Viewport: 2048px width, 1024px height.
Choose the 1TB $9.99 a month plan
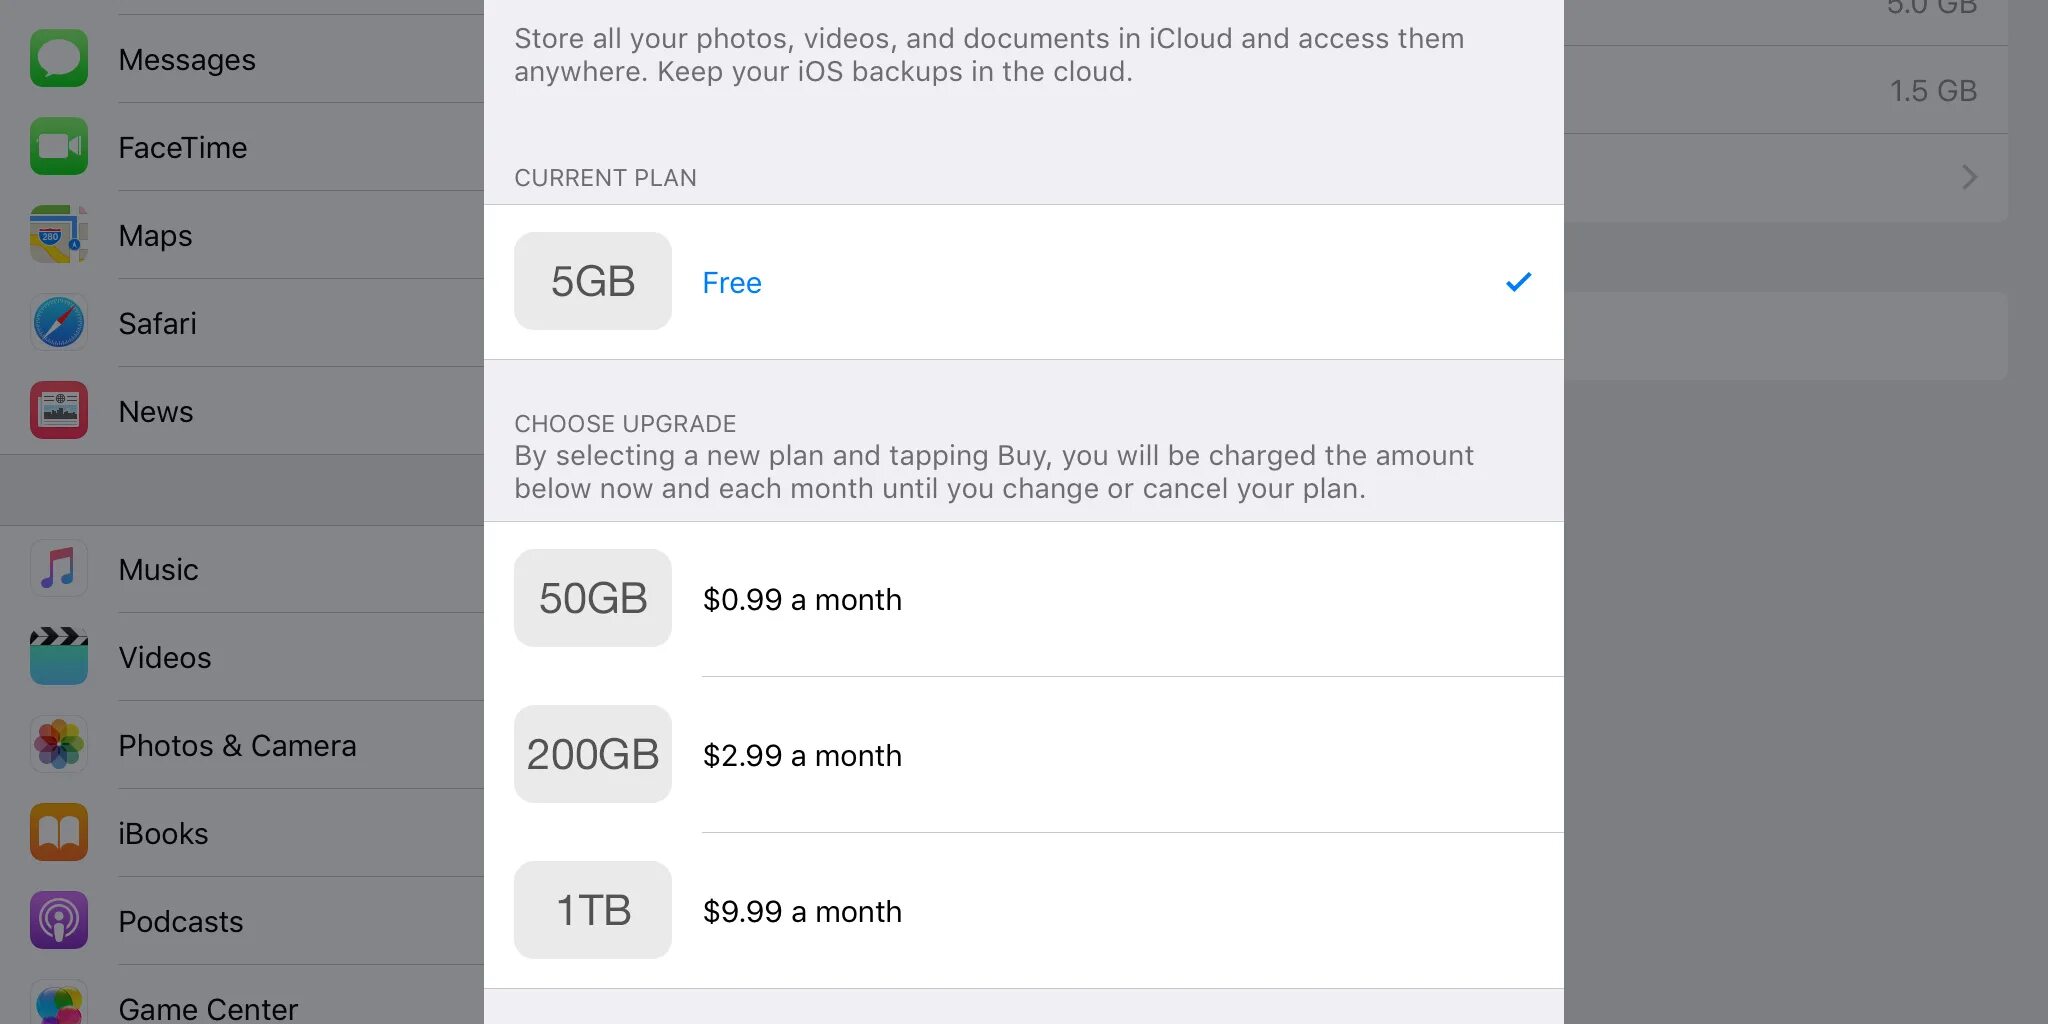802,912
